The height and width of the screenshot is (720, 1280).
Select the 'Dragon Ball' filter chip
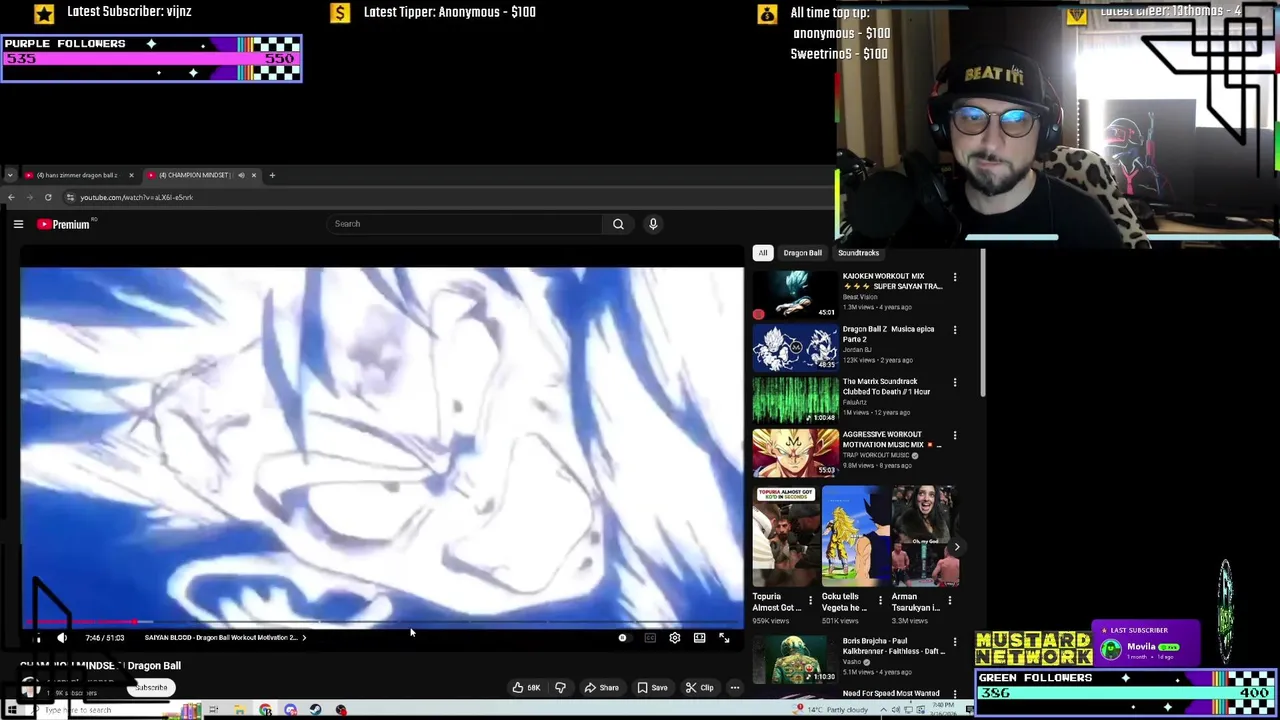coord(802,253)
